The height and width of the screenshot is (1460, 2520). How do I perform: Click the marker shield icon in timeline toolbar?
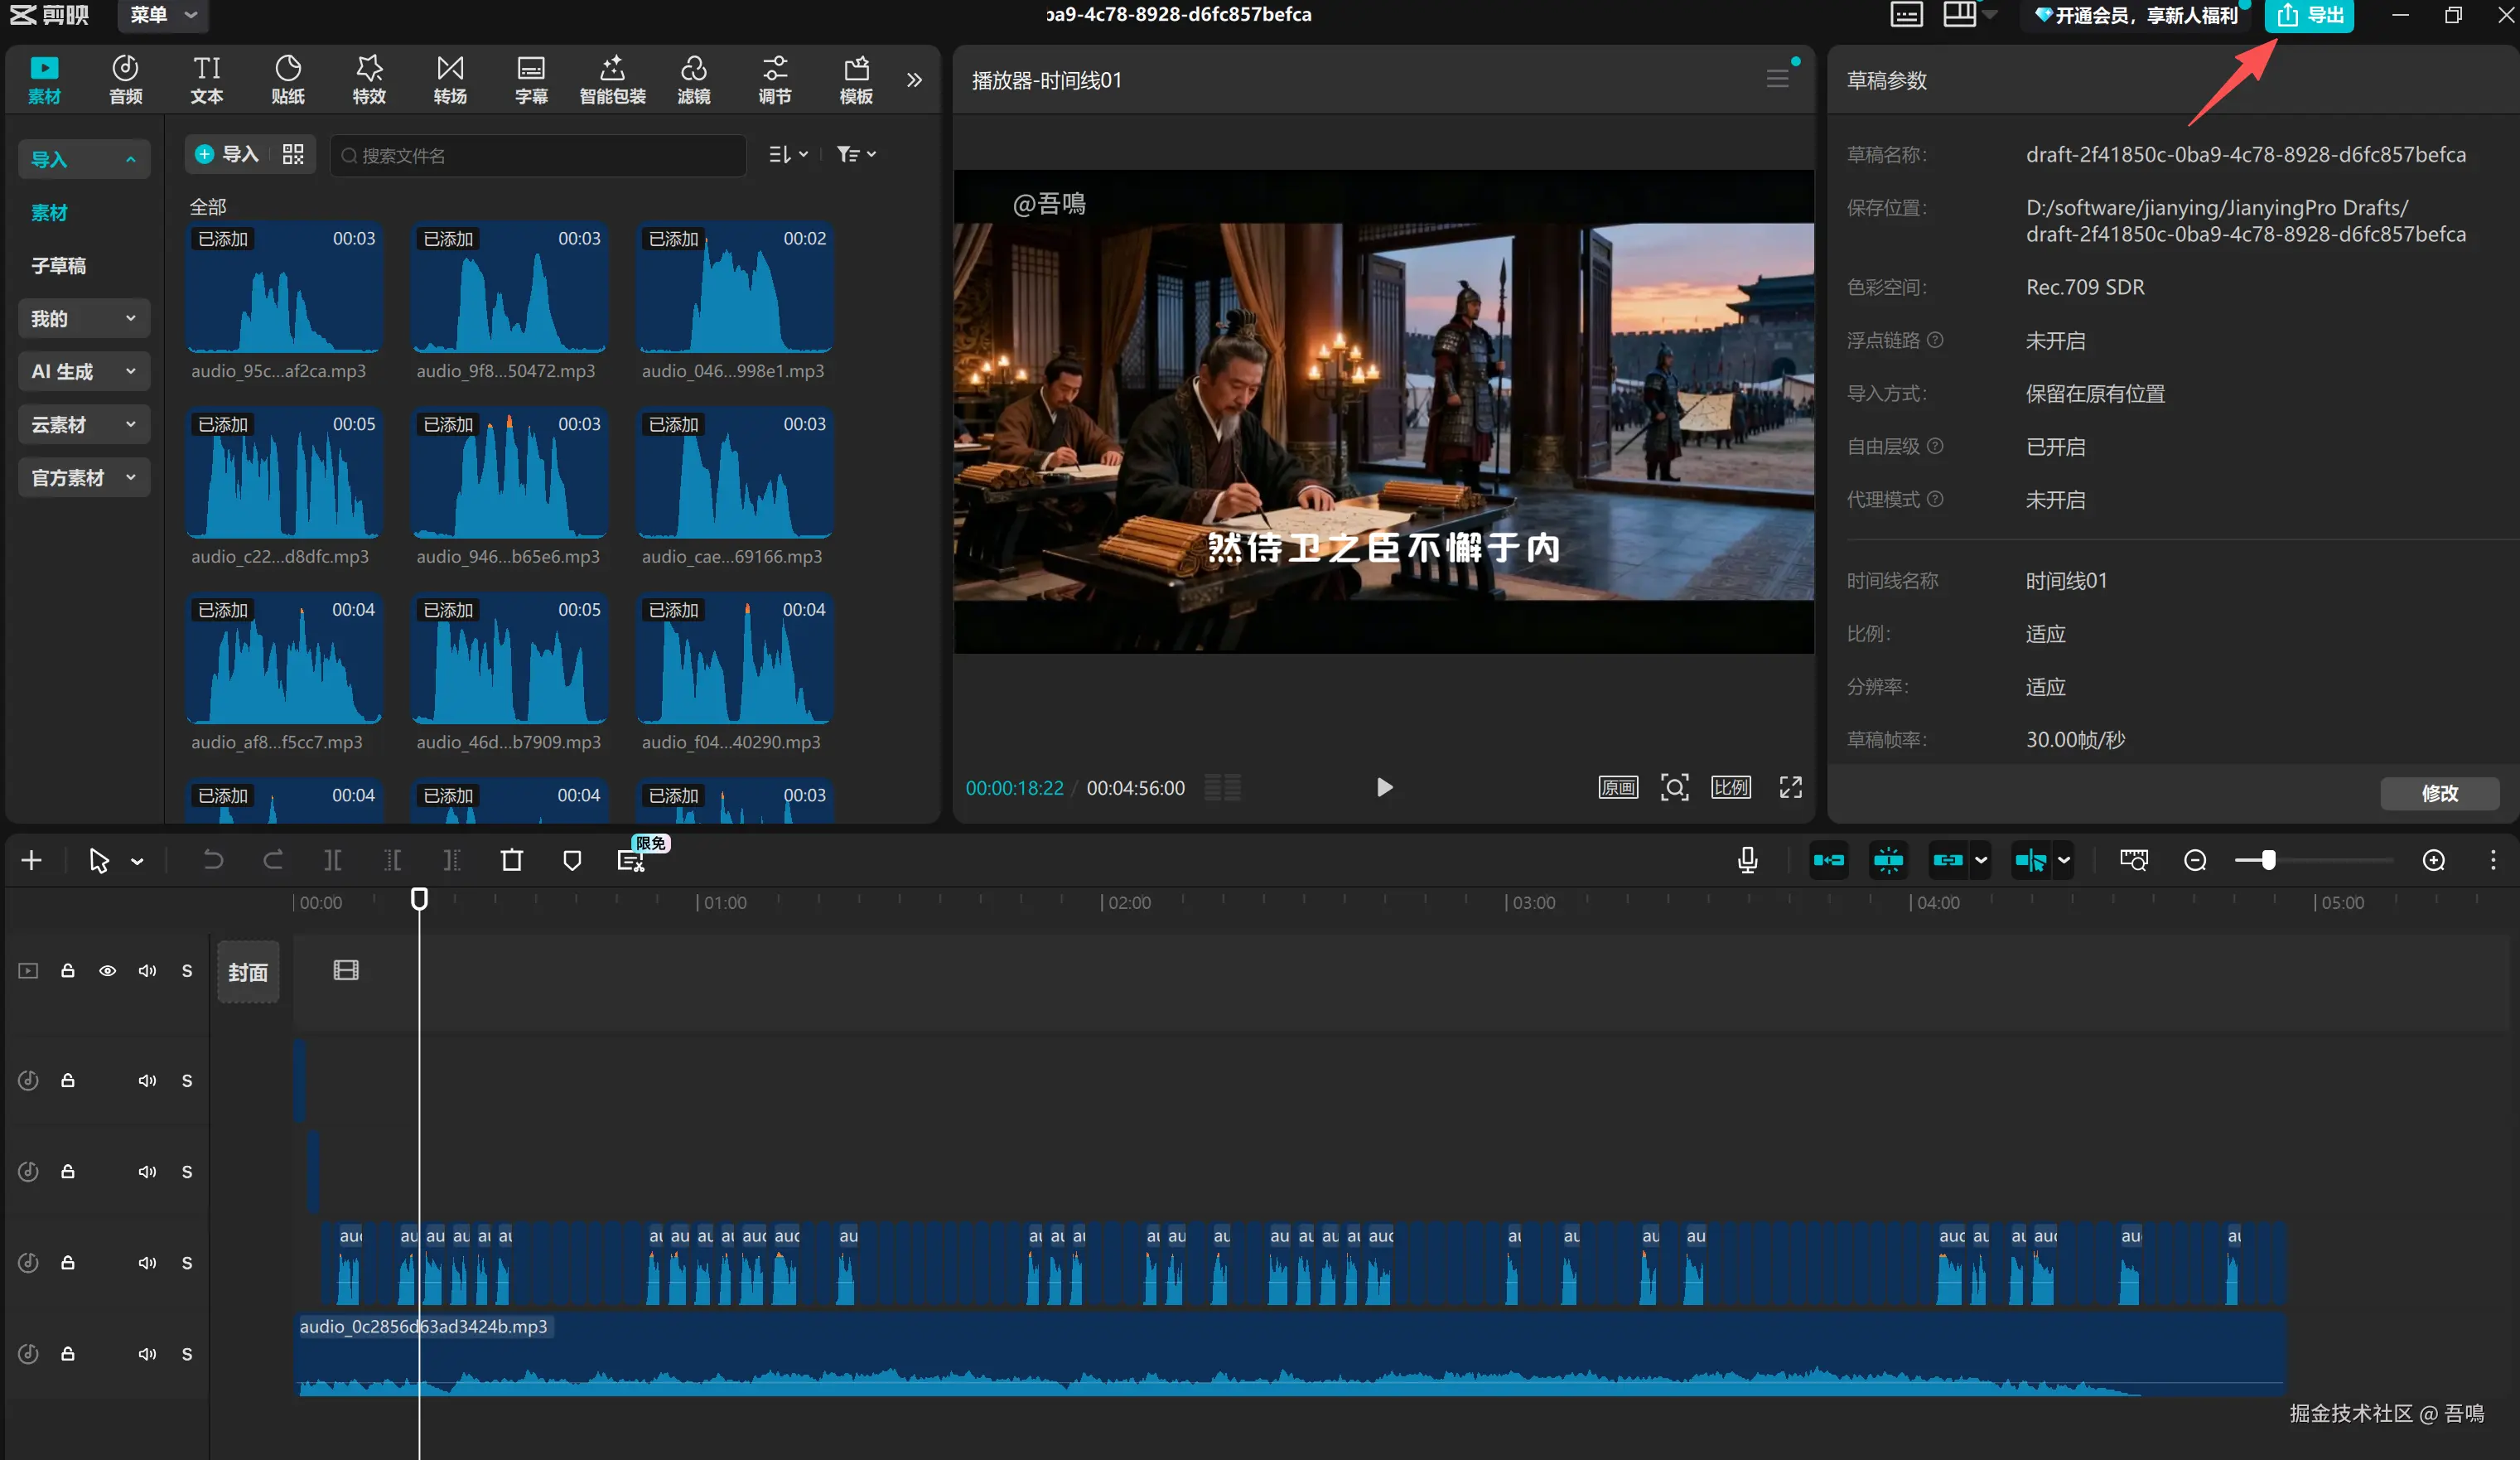(x=572, y=860)
